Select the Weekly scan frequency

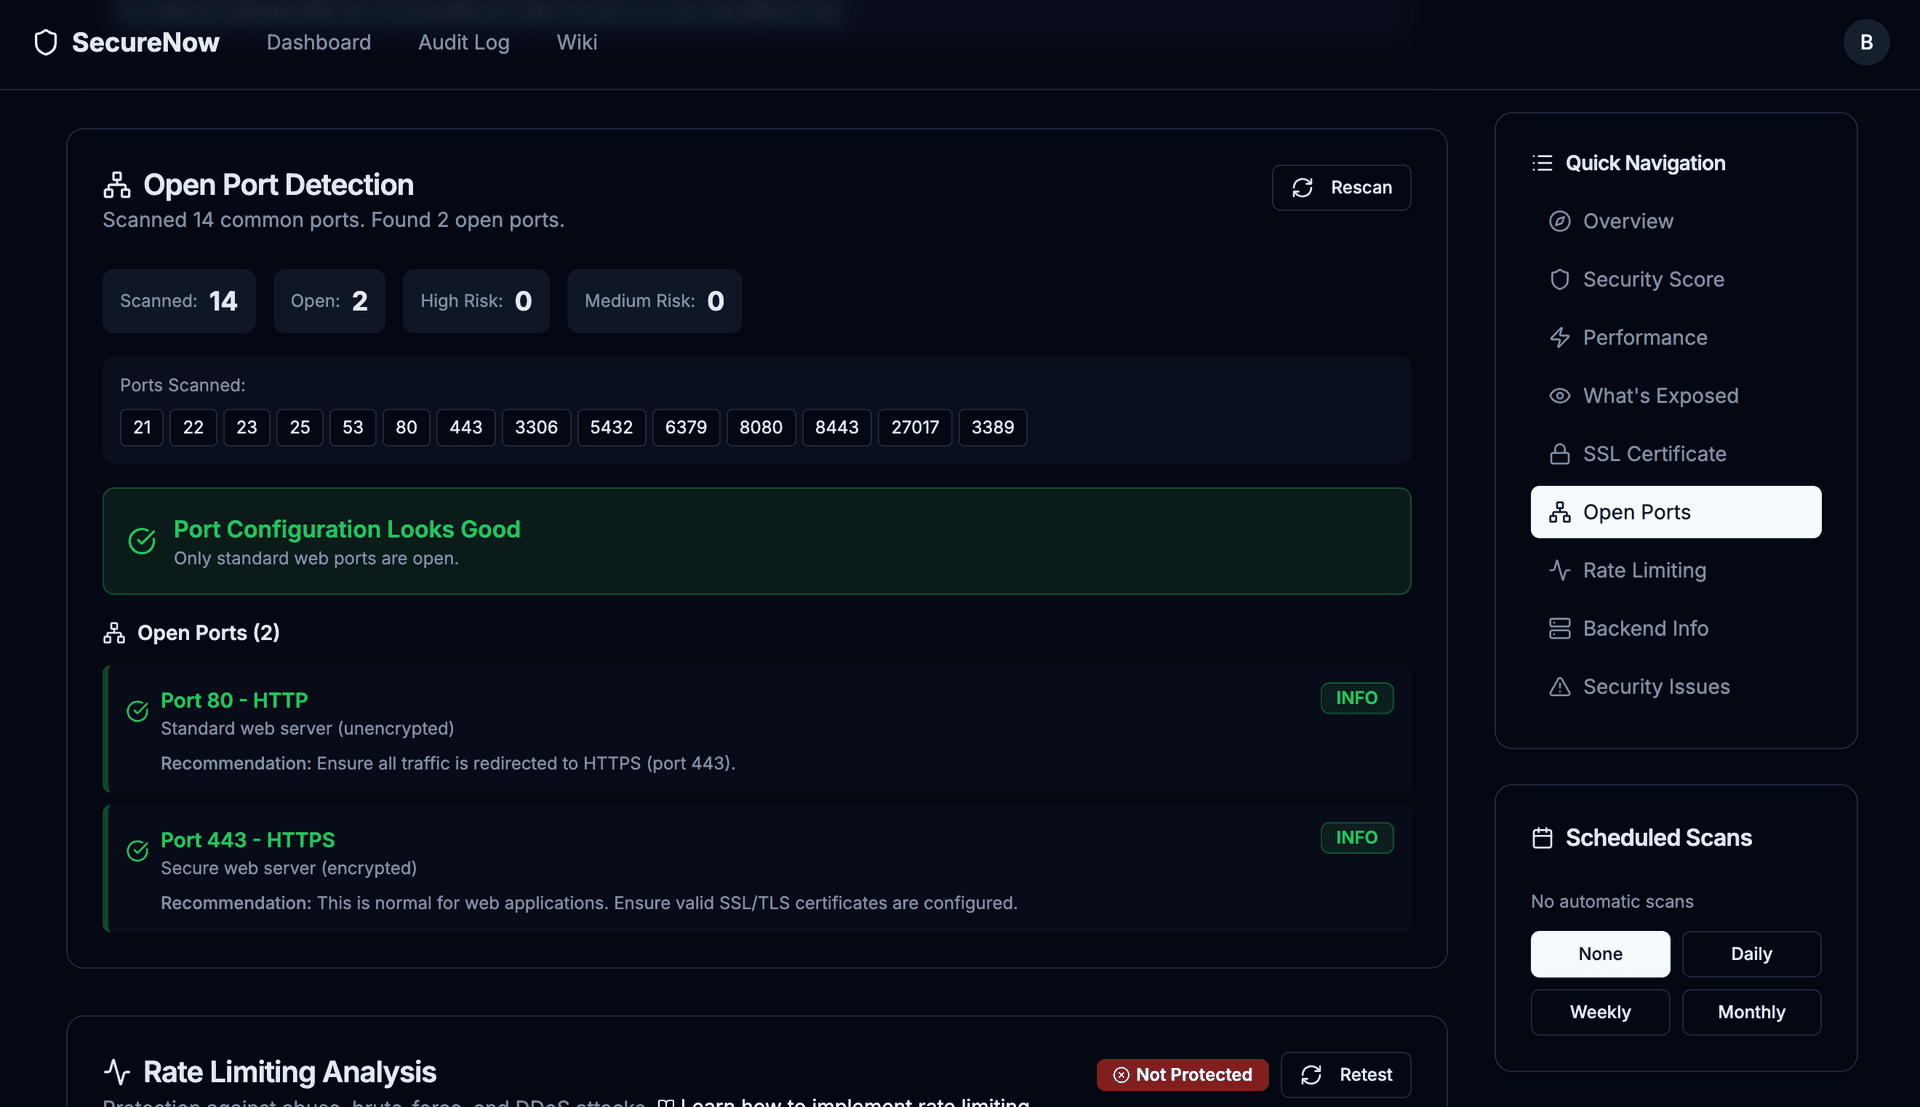click(x=1599, y=1012)
